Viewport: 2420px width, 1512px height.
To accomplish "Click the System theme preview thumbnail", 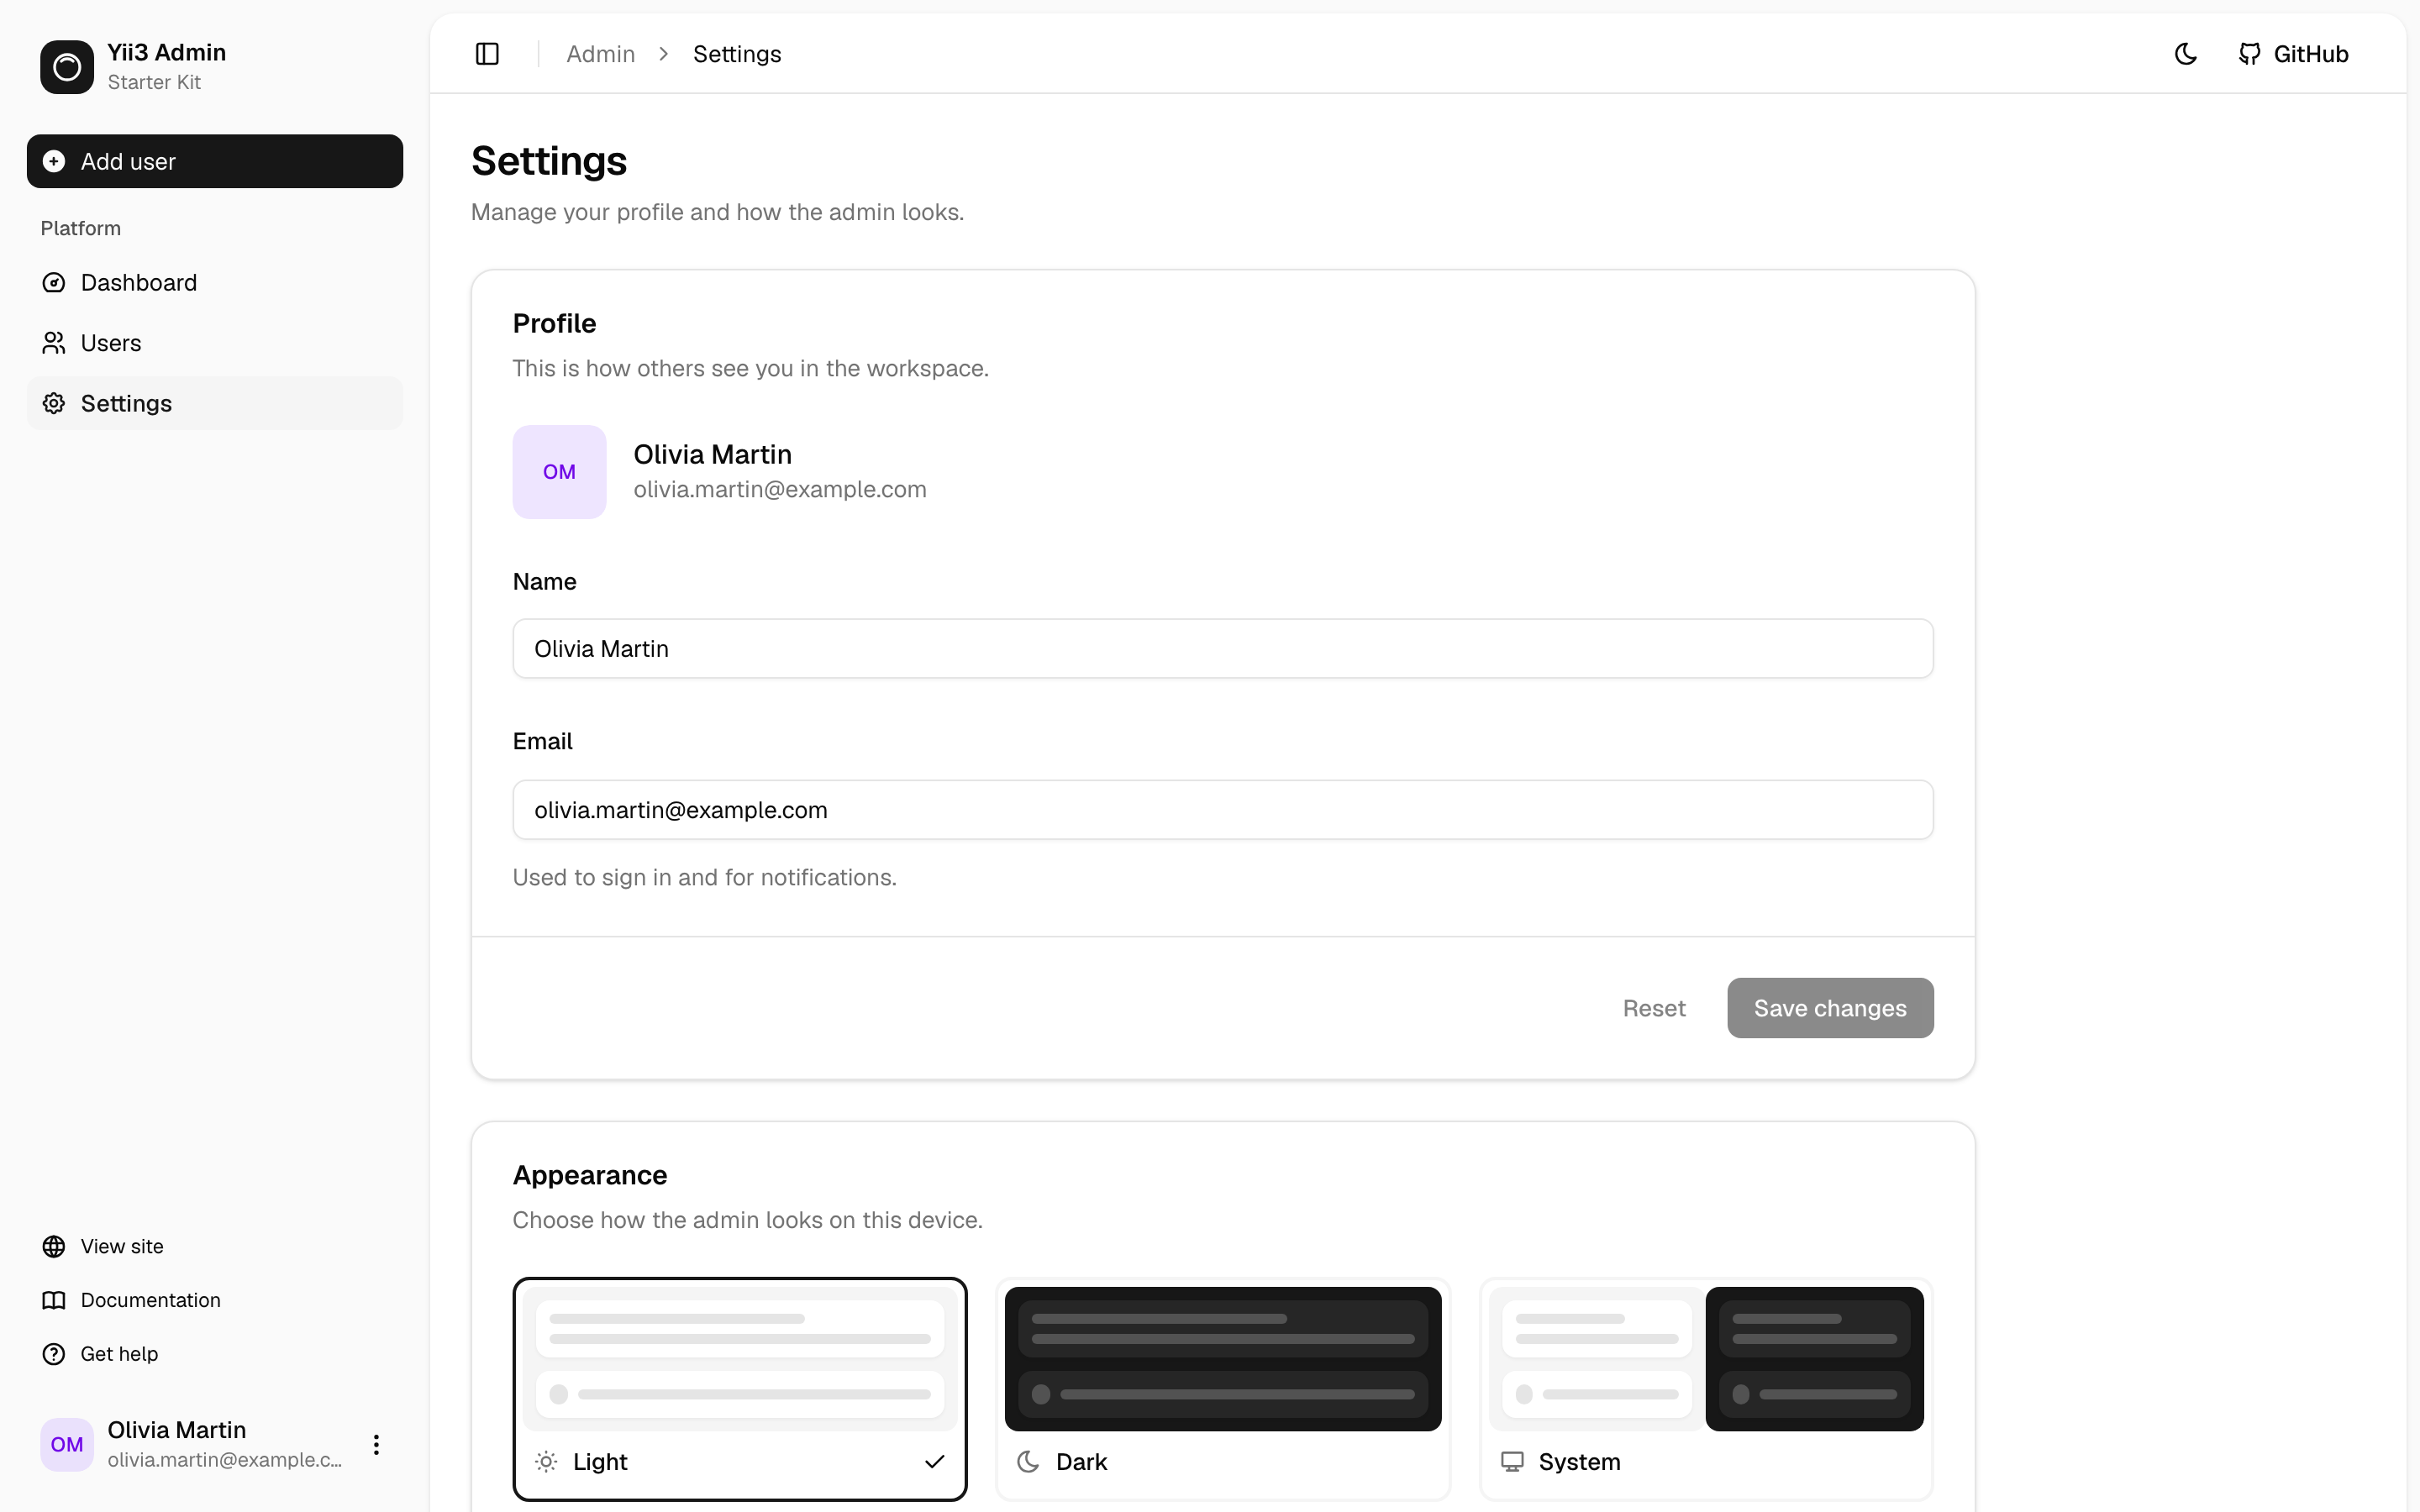I will point(1706,1359).
